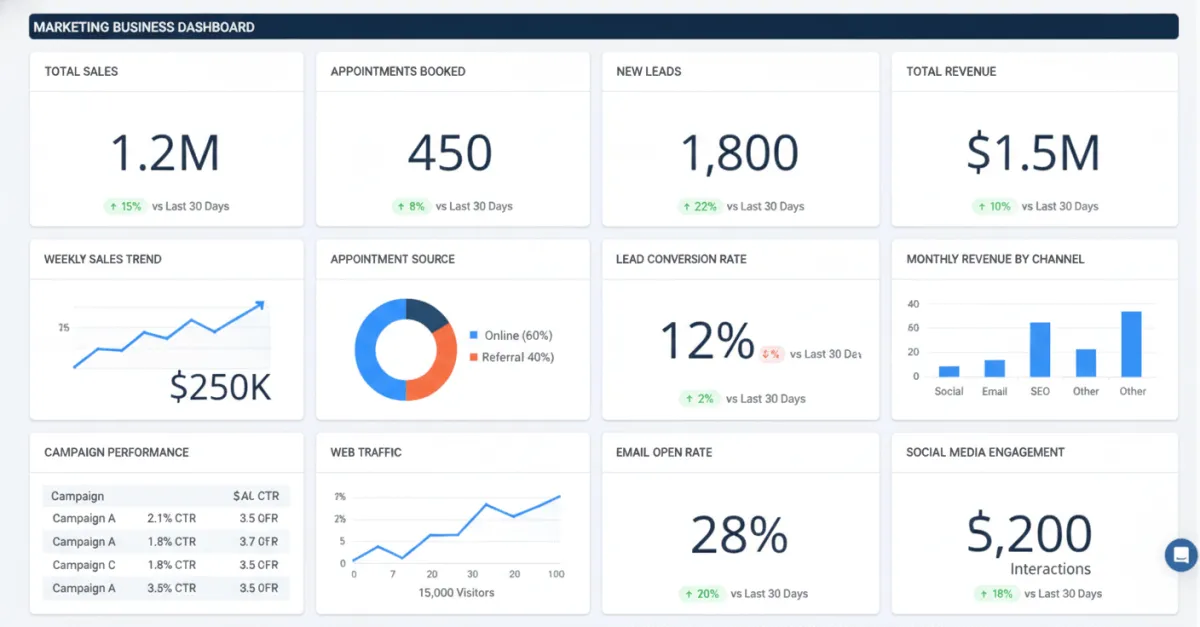Image resolution: width=1200 pixels, height=627 pixels.
Task: Click the $AL CTR column header
Action: click(256, 495)
